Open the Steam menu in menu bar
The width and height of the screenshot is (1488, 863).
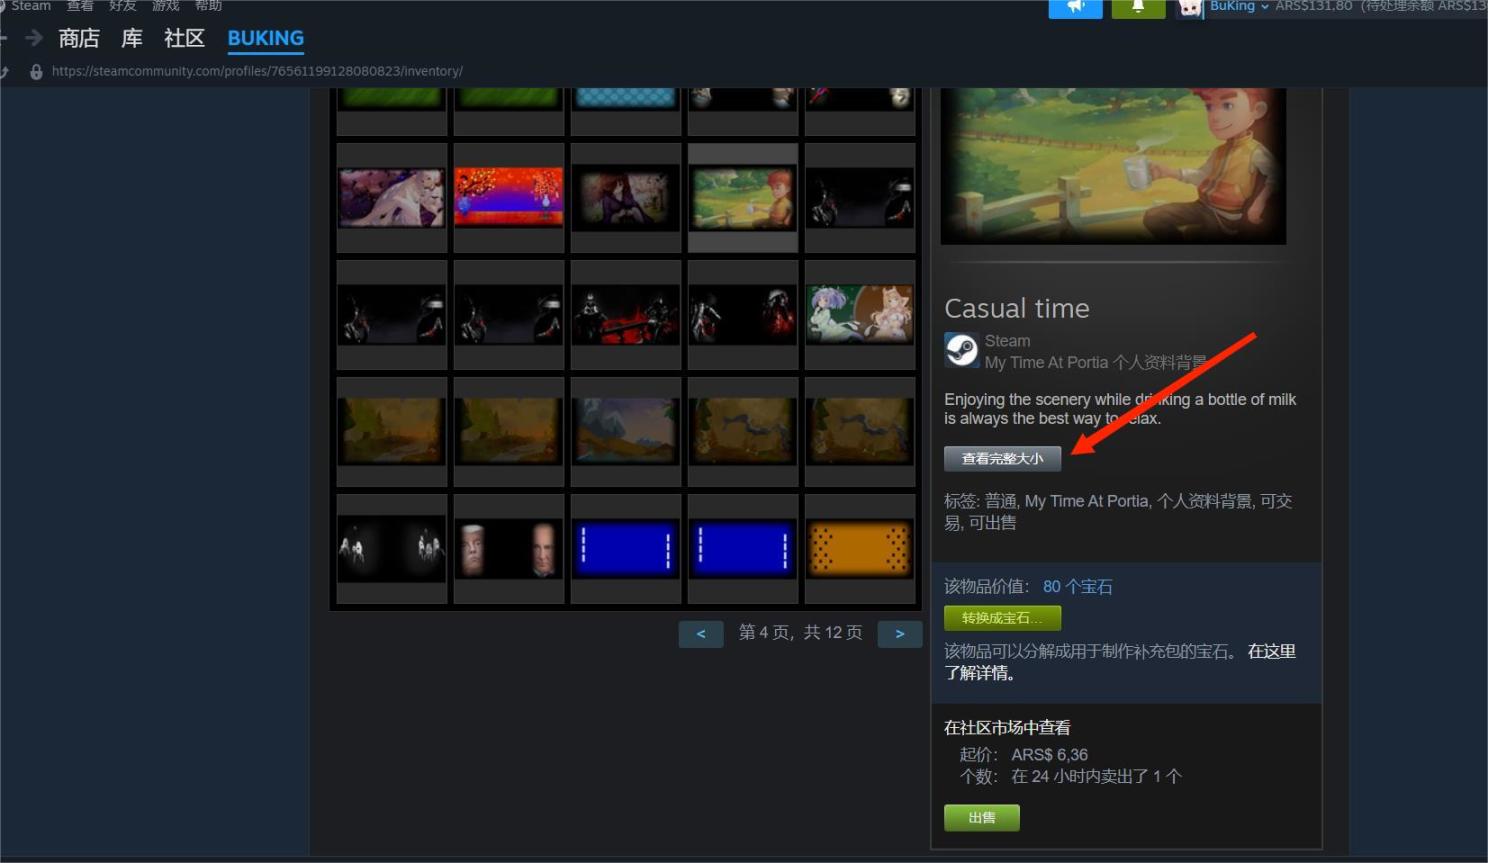30,5
